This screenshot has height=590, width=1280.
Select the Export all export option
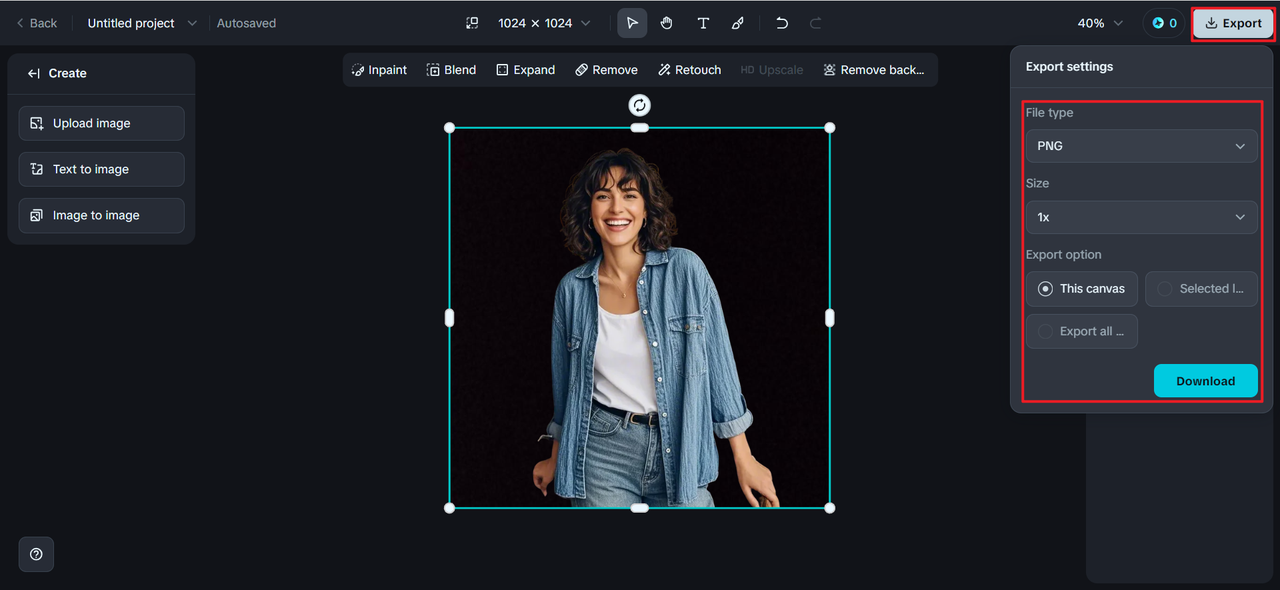tap(1081, 331)
